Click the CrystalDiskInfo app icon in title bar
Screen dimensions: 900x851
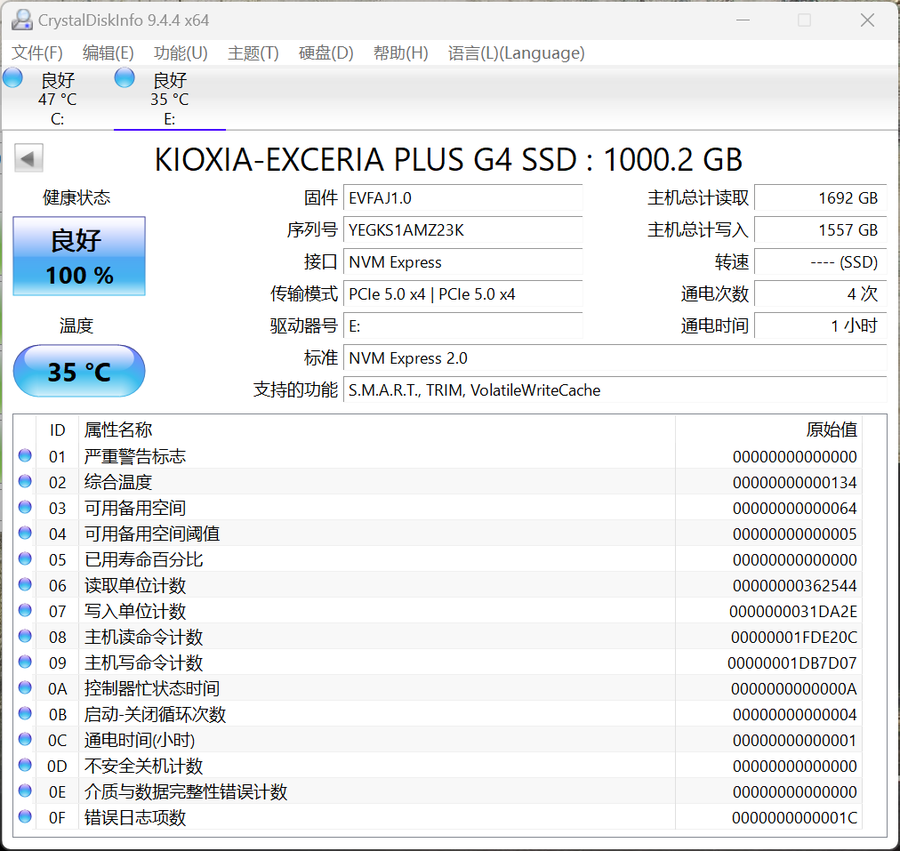click(22, 20)
